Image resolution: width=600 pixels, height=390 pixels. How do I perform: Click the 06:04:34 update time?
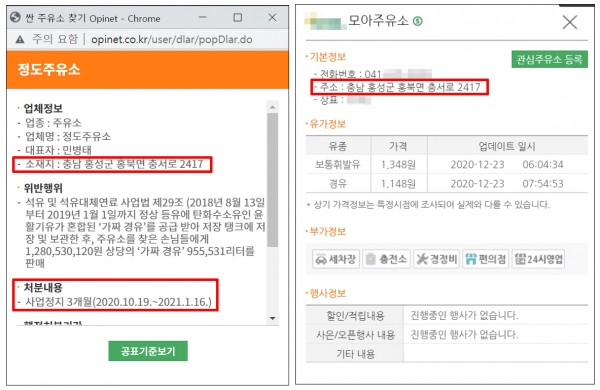pos(543,165)
